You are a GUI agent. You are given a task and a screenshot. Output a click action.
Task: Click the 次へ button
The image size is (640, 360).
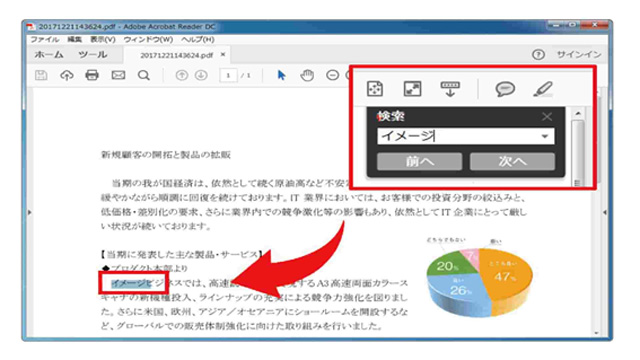click(512, 162)
